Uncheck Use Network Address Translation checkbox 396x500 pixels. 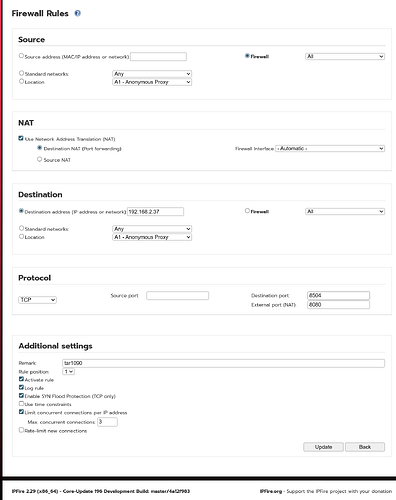click(x=21, y=138)
